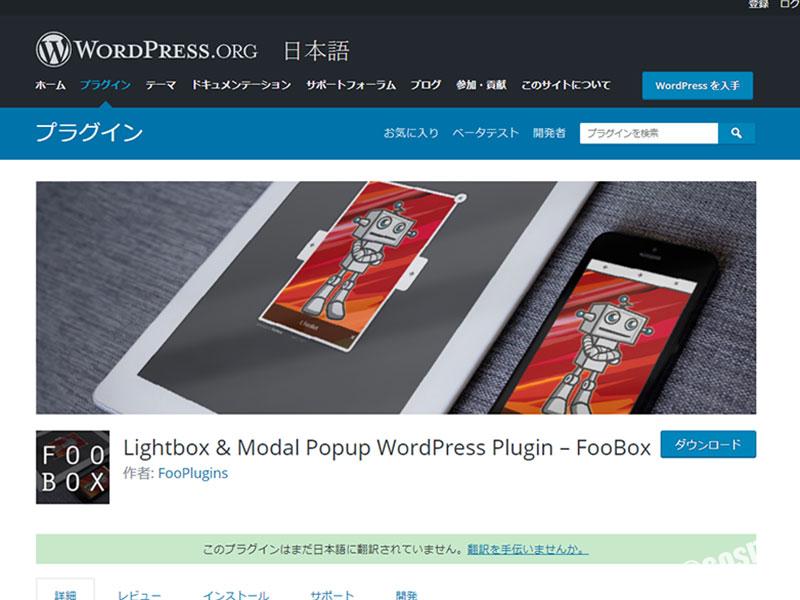This screenshot has width=800, height=600.
Task: Select 参加・貢献 in the navigation
Action: pos(481,85)
